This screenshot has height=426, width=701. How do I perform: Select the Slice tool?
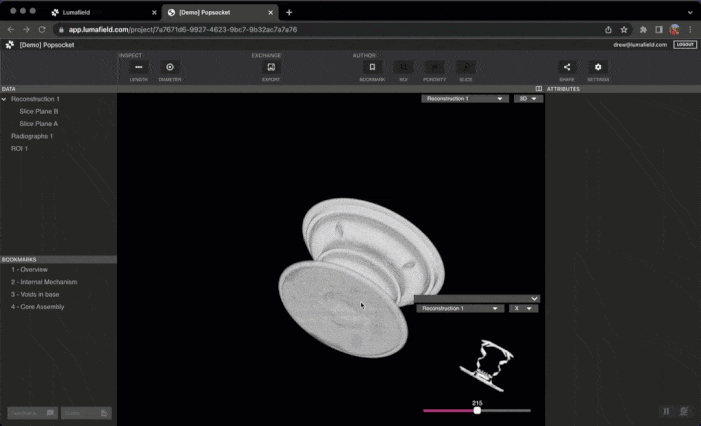coord(466,67)
